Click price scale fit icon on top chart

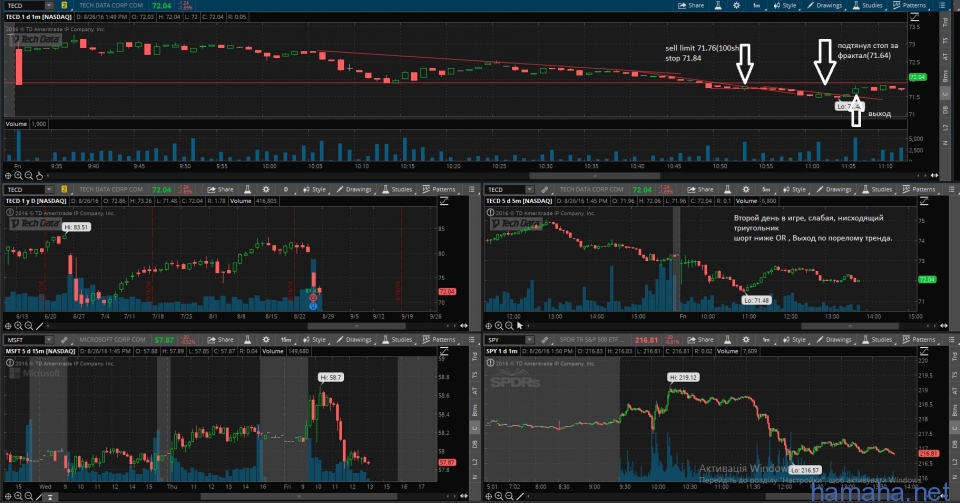[914, 17]
